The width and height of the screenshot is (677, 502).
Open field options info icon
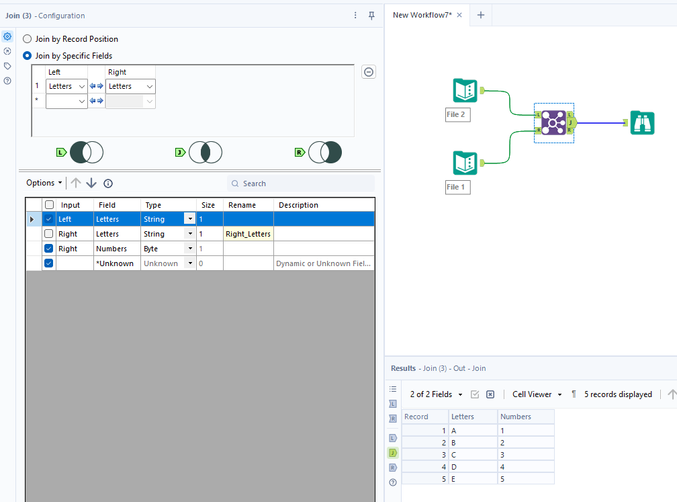108,183
